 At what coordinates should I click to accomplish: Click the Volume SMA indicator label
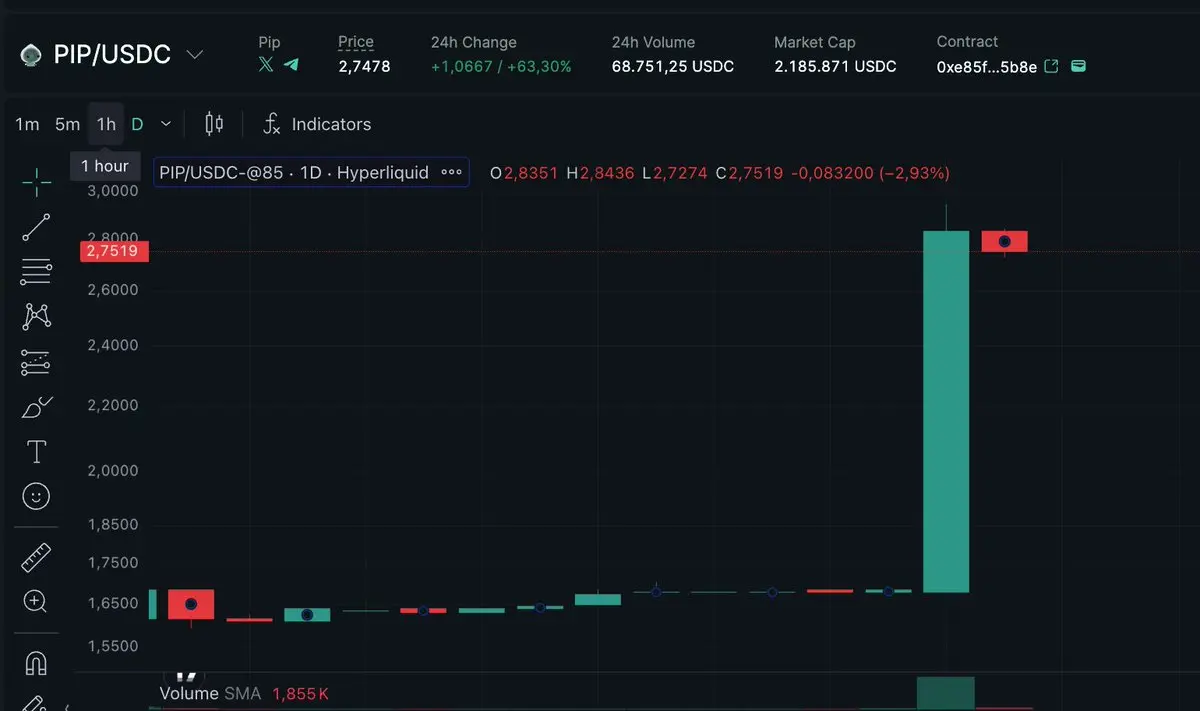[x=210, y=693]
